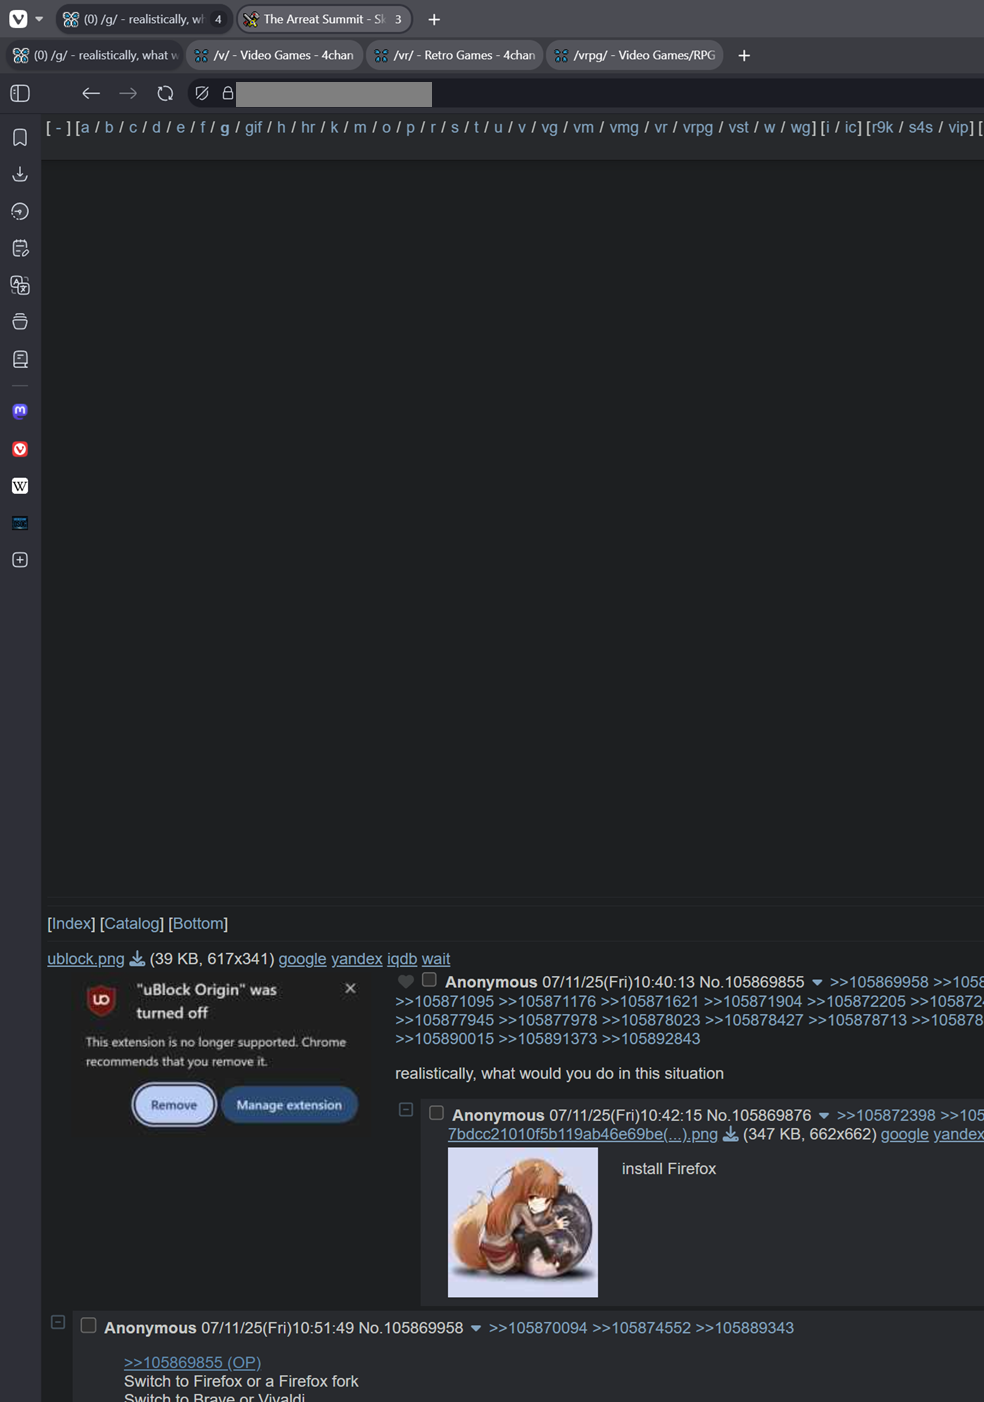
Task: Open the History panel
Action: 20,211
